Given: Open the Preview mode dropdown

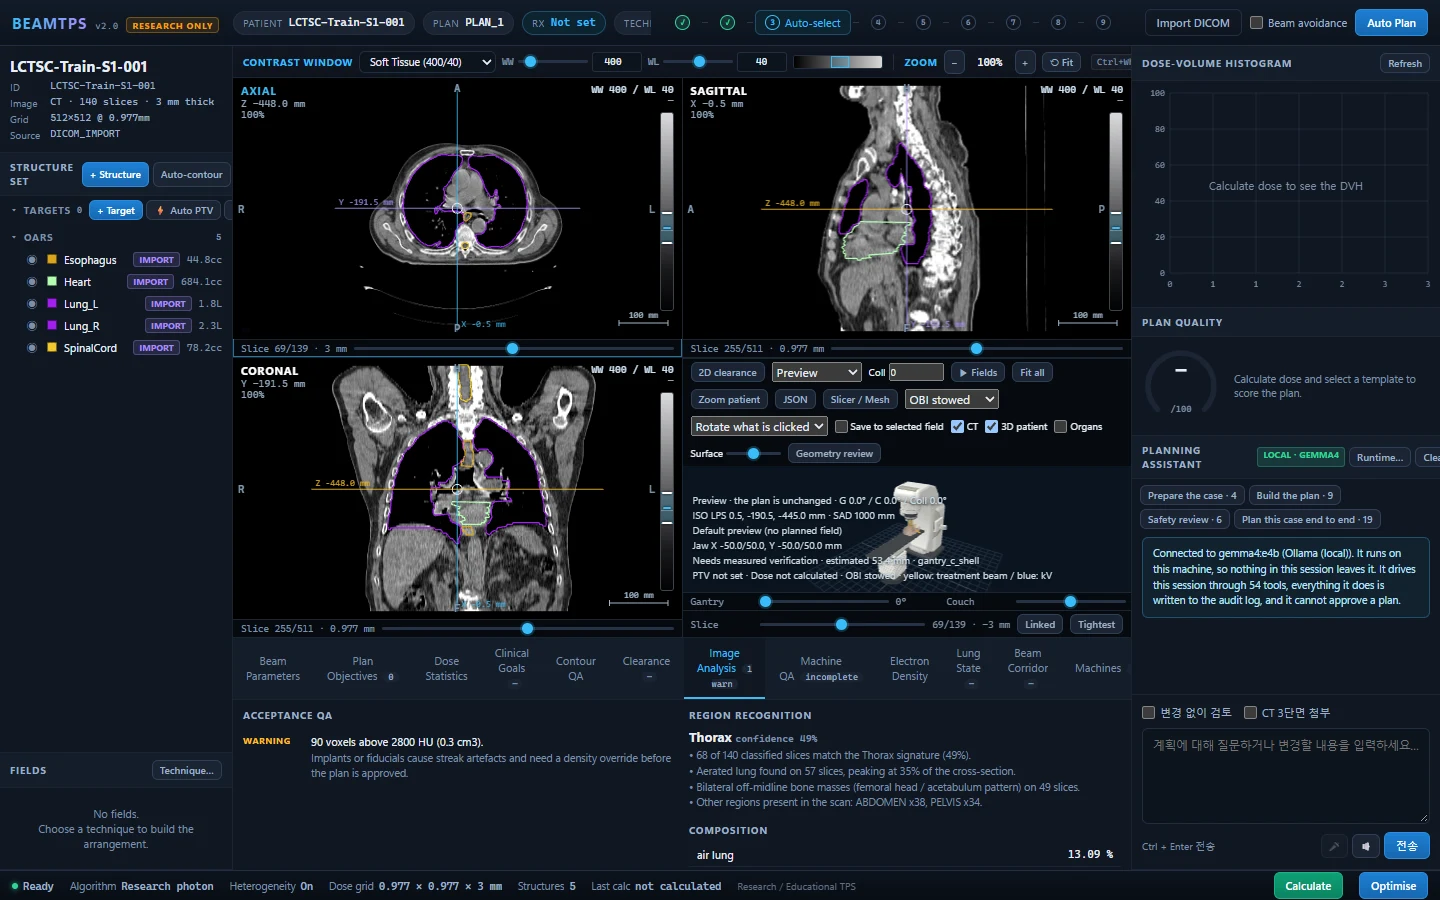Looking at the screenshot, I should [x=817, y=372].
